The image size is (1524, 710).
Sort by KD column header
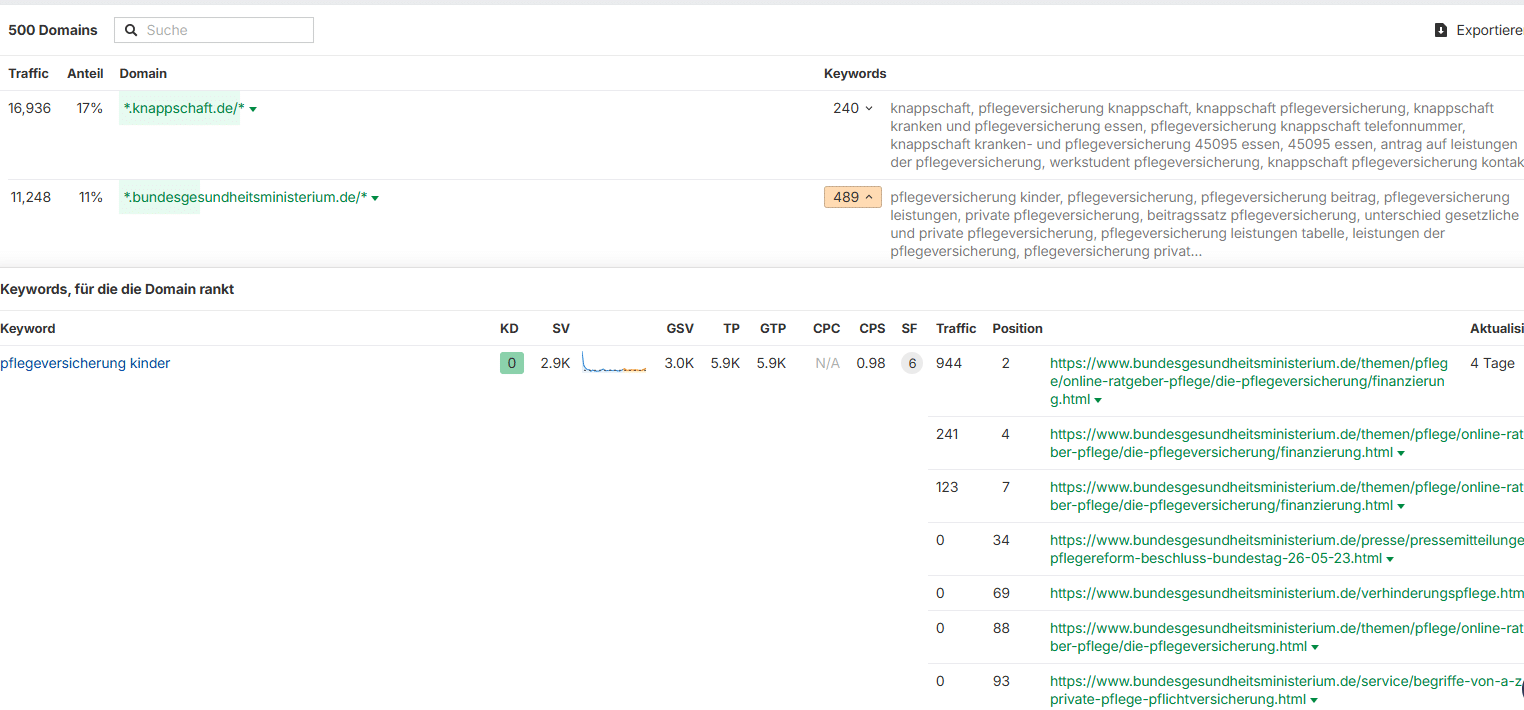510,328
